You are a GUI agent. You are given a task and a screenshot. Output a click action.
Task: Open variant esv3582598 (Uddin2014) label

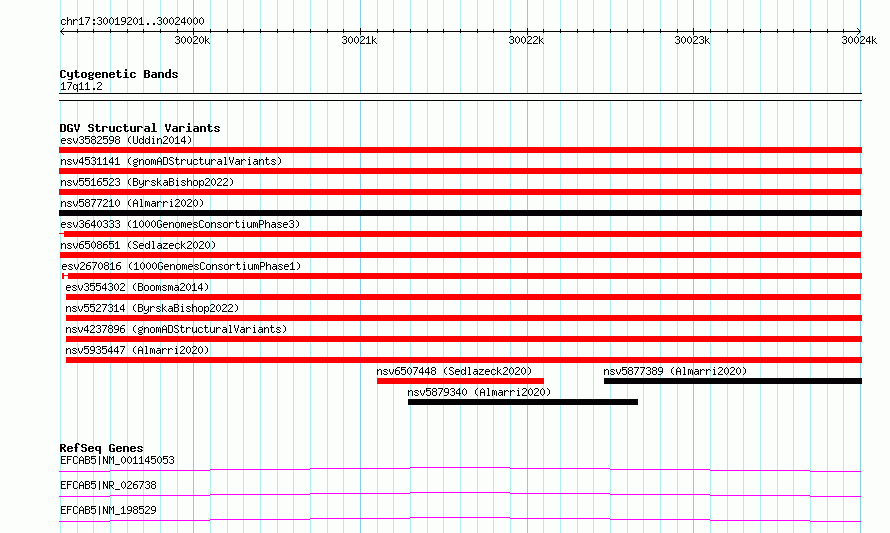click(126, 140)
